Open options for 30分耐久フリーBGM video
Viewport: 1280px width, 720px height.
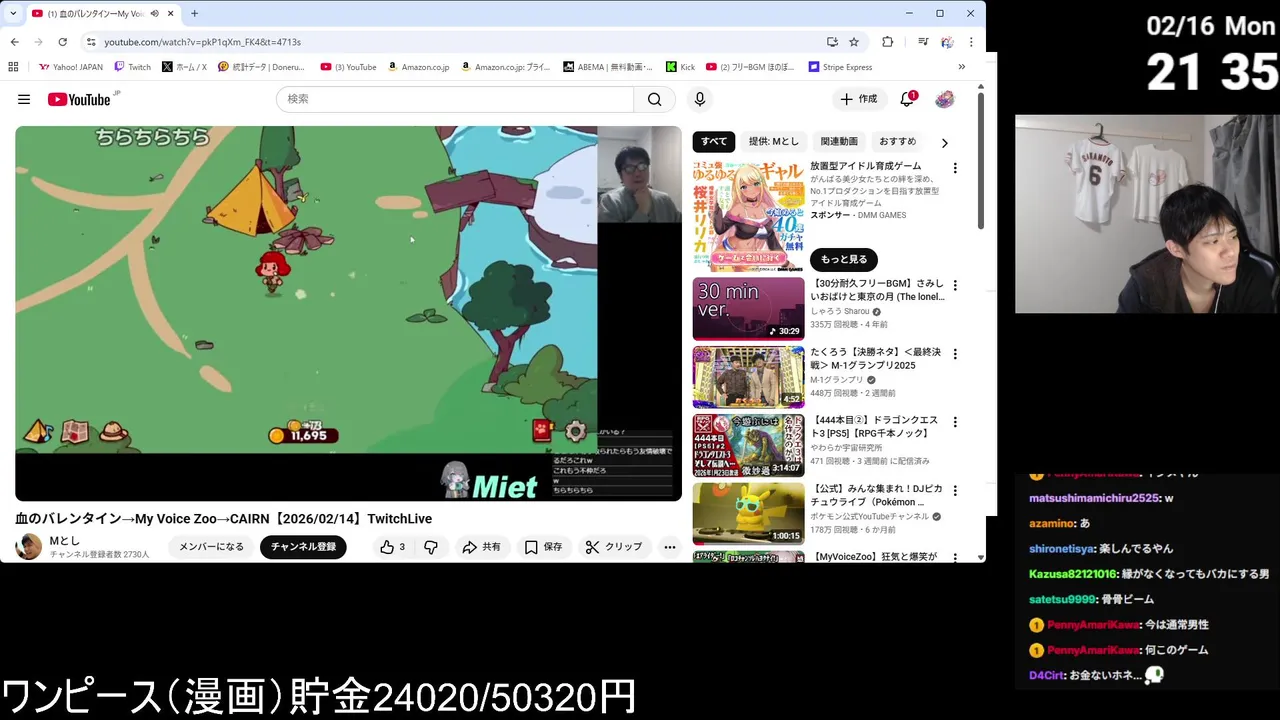[x=955, y=286]
